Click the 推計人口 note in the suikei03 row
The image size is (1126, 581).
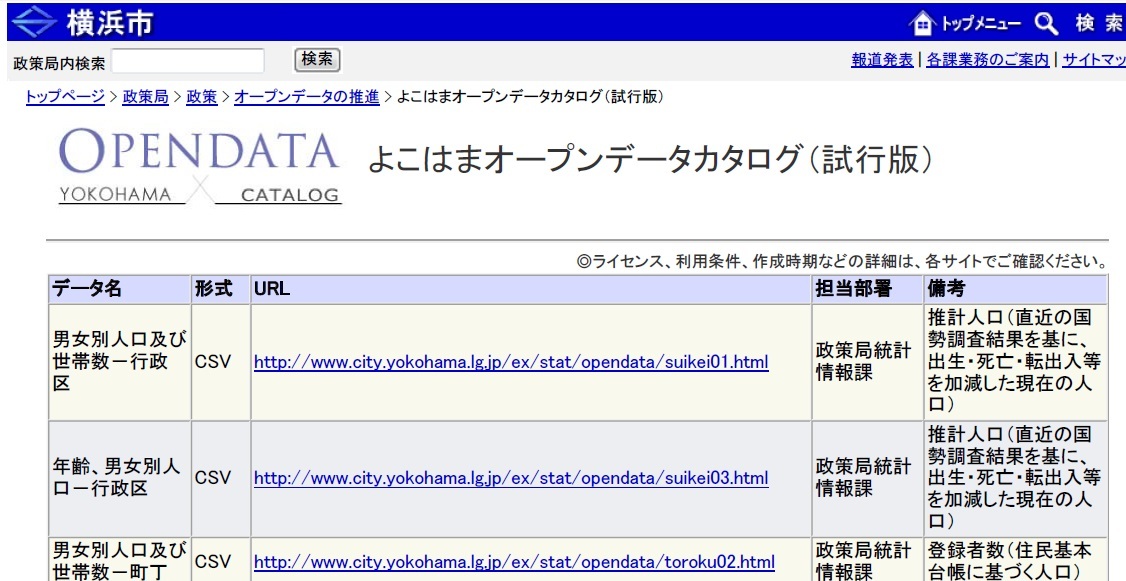pos(1016,478)
